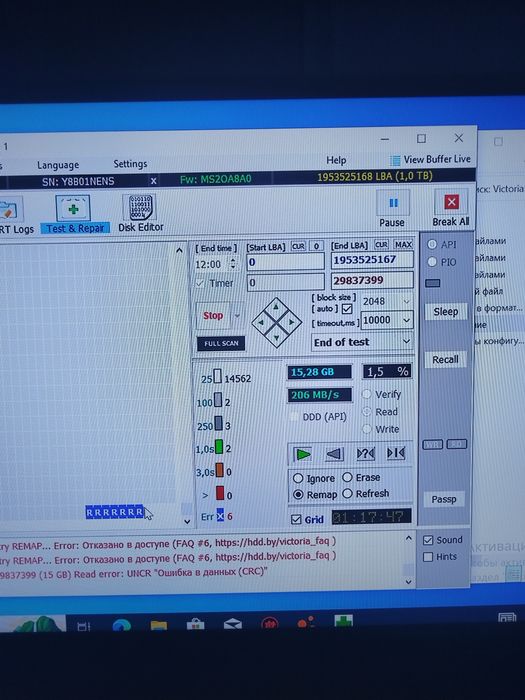The image size is (525, 700).
Task: Click the MAX button for End LBA
Action: [x=403, y=245]
